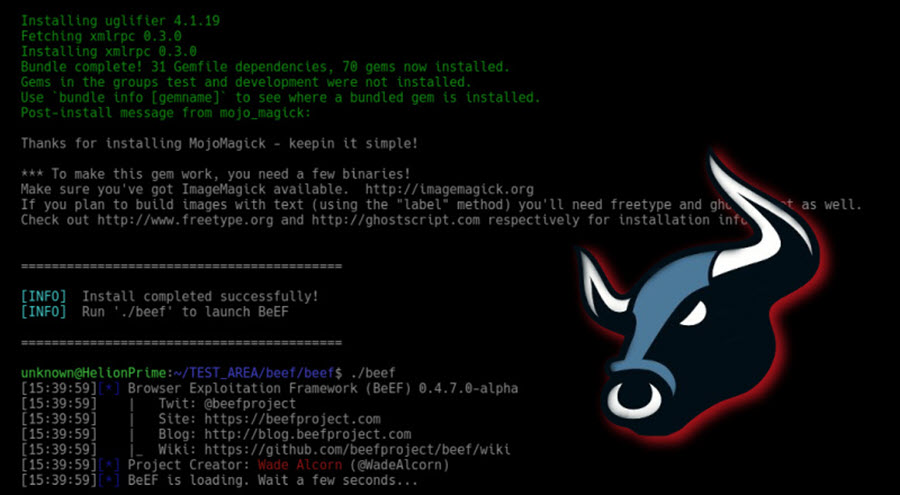
Task: Click the bull's white eye
Action: click(693, 314)
